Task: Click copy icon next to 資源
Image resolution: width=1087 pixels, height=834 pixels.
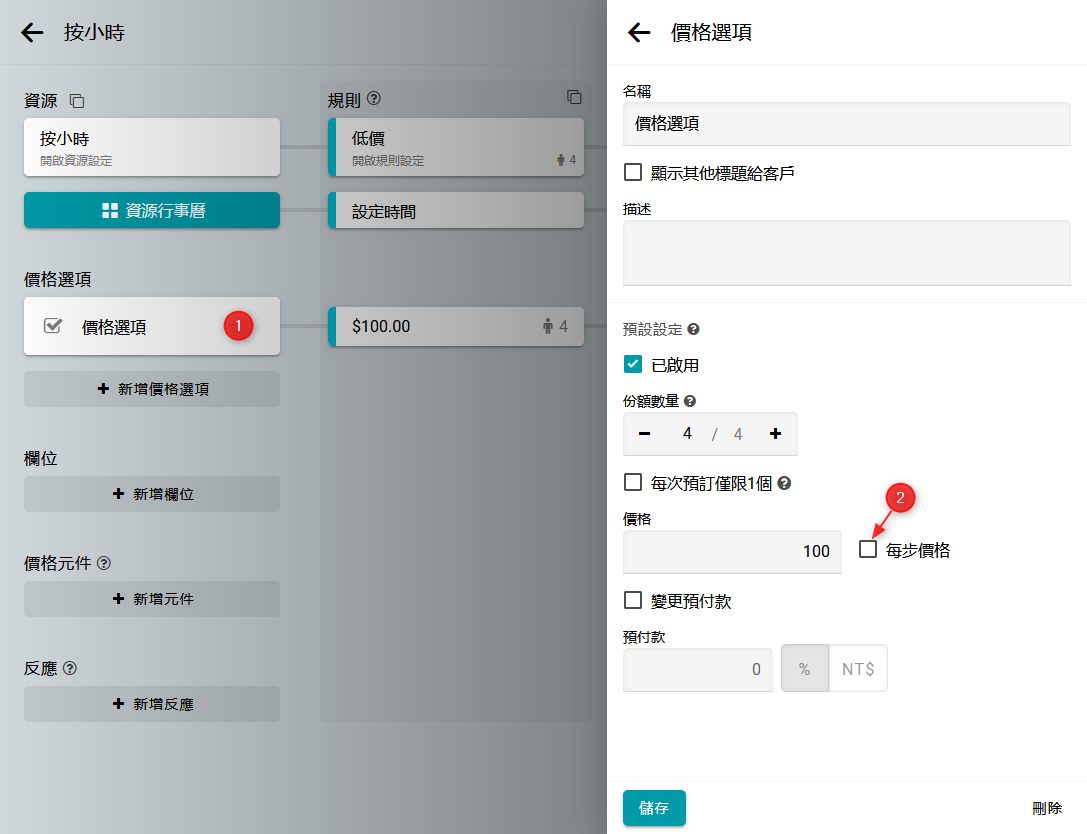Action: (77, 101)
